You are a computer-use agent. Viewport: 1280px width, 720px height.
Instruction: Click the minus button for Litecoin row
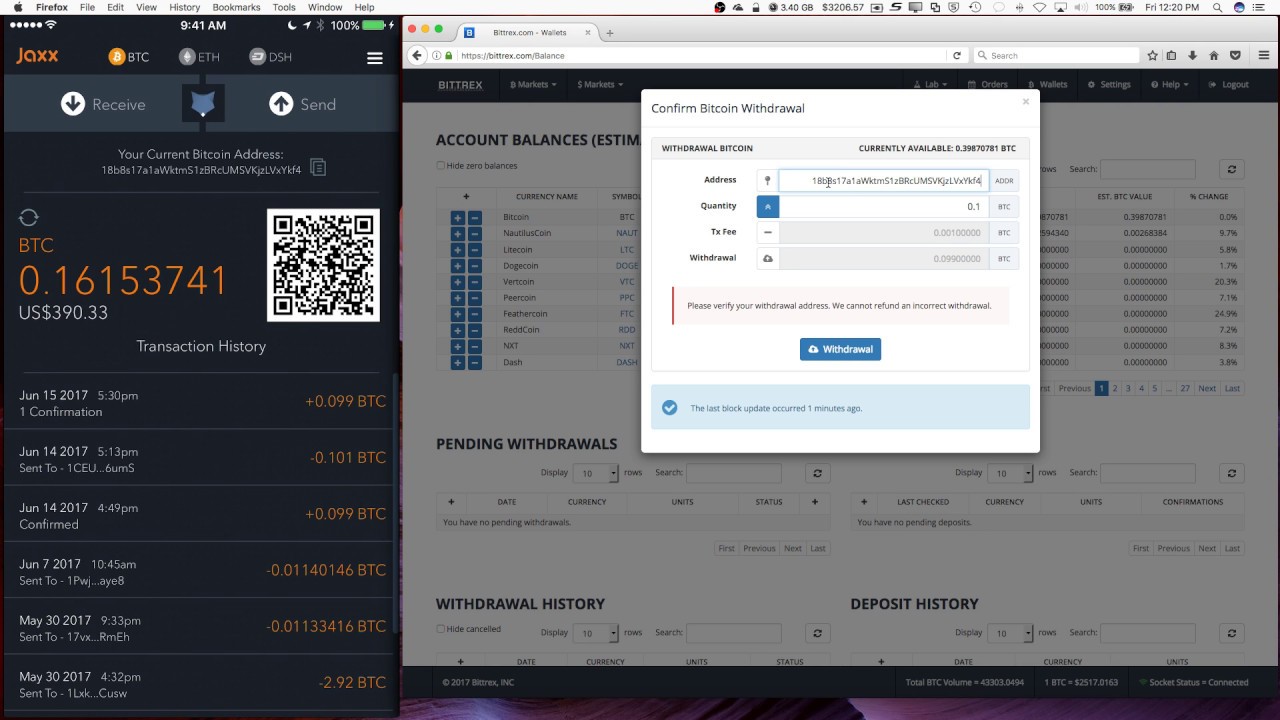[475, 250]
